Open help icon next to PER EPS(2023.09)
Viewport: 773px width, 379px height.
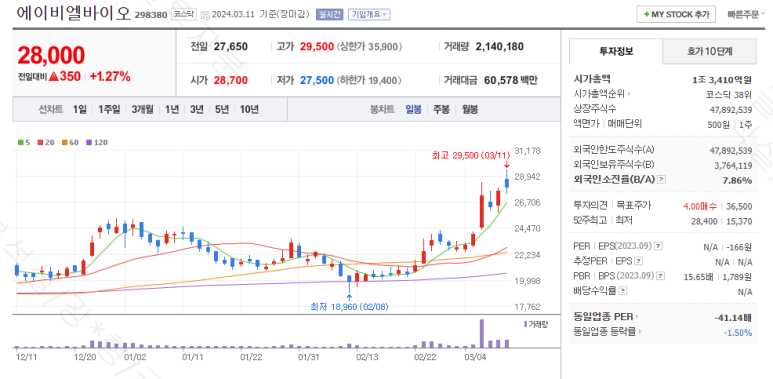[658, 246]
